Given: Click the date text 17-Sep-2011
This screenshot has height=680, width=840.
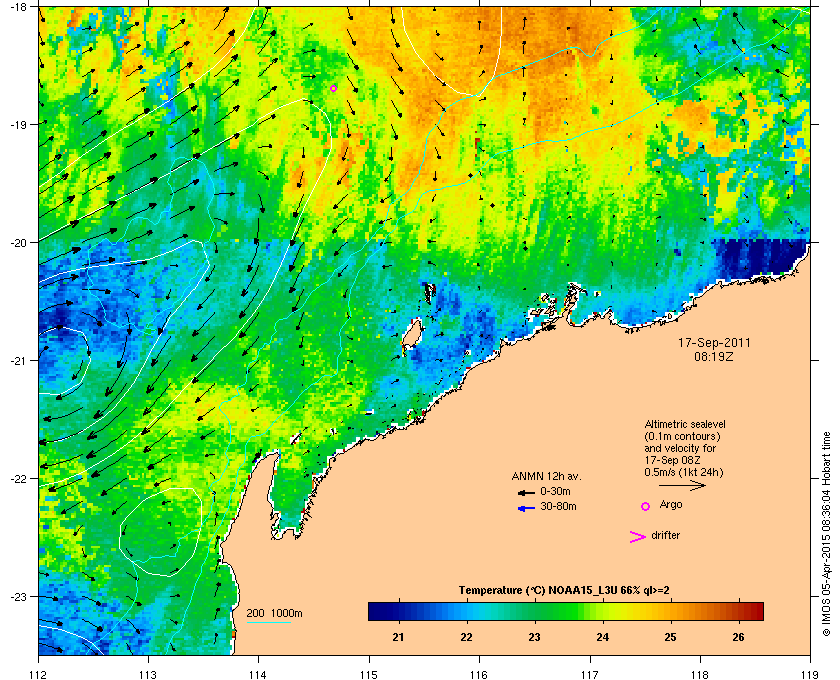Looking at the screenshot, I should pyautogui.click(x=714, y=343).
